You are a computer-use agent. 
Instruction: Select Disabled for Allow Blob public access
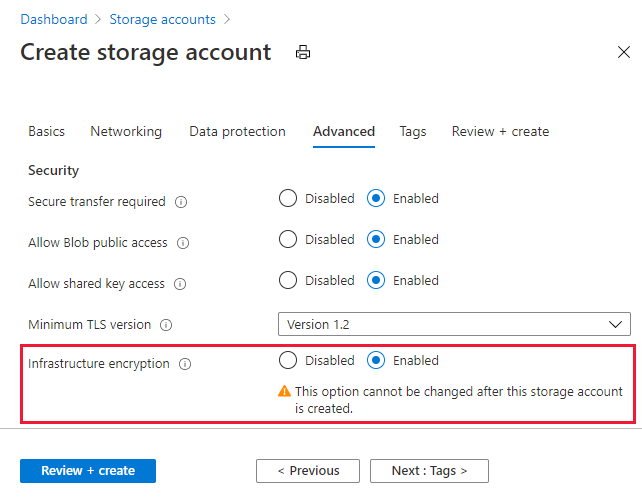[x=288, y=239]
